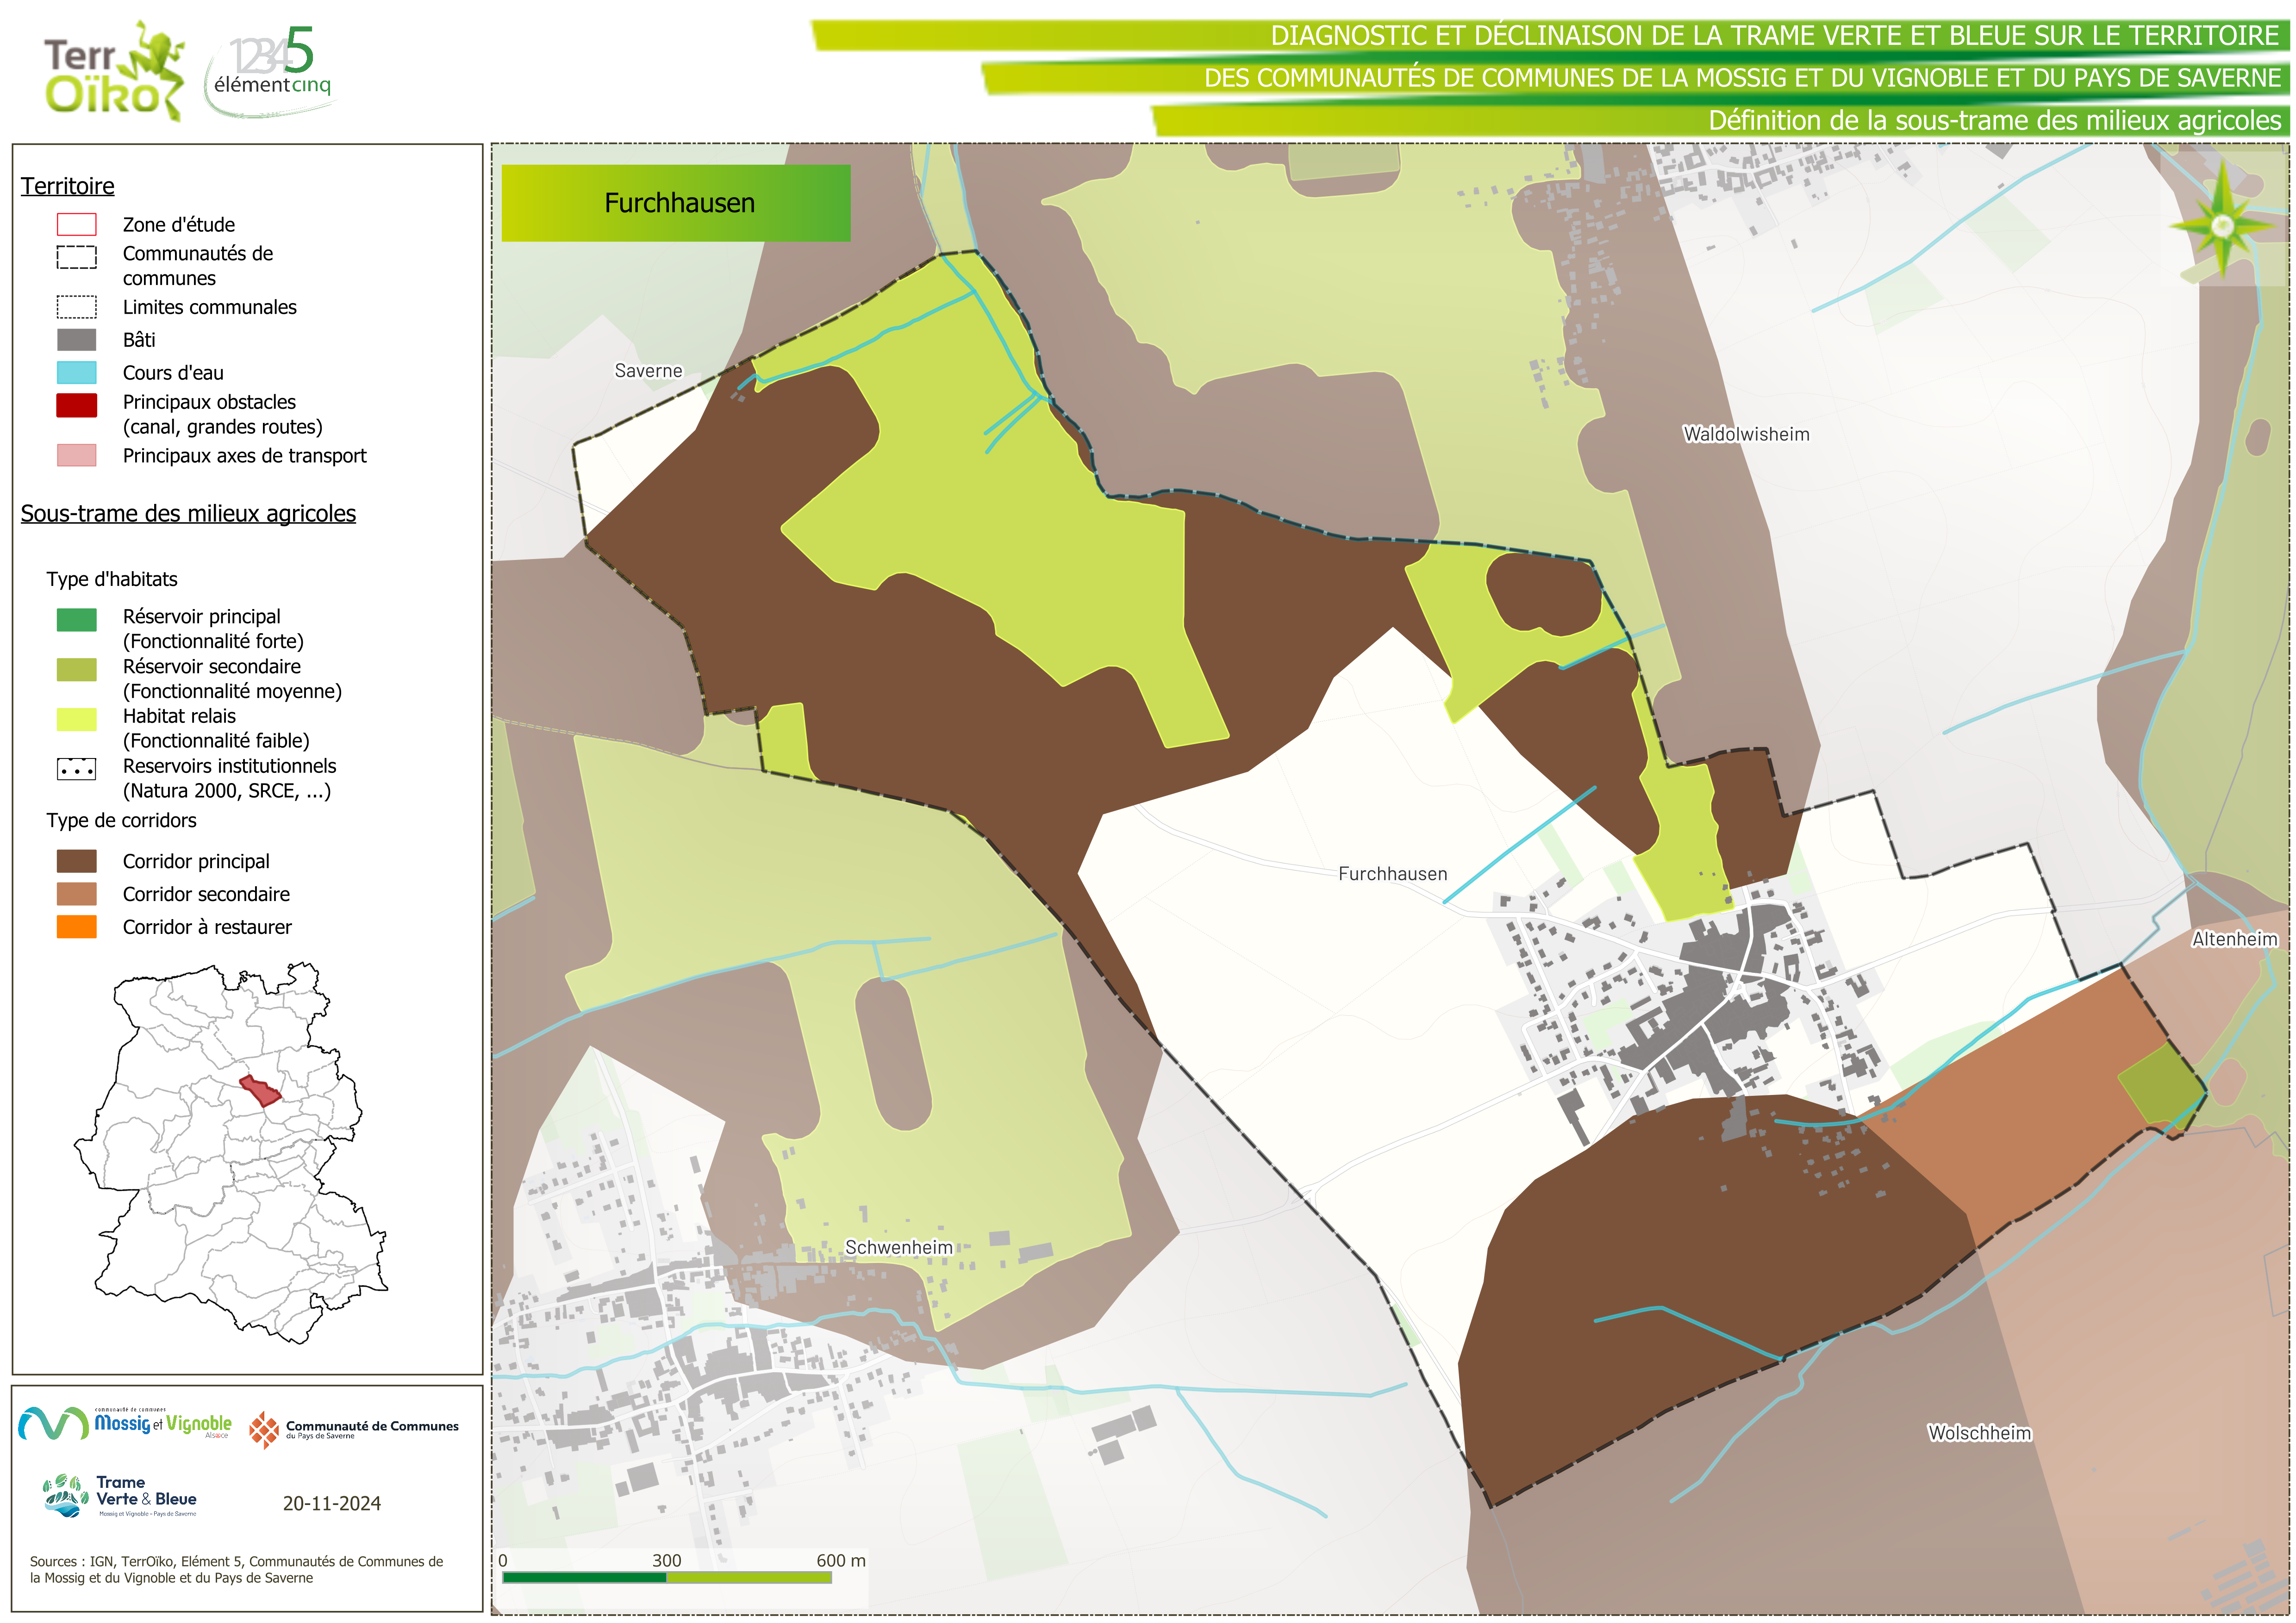Click the Cours d'eau blue swatch

(x=77, y=373)
